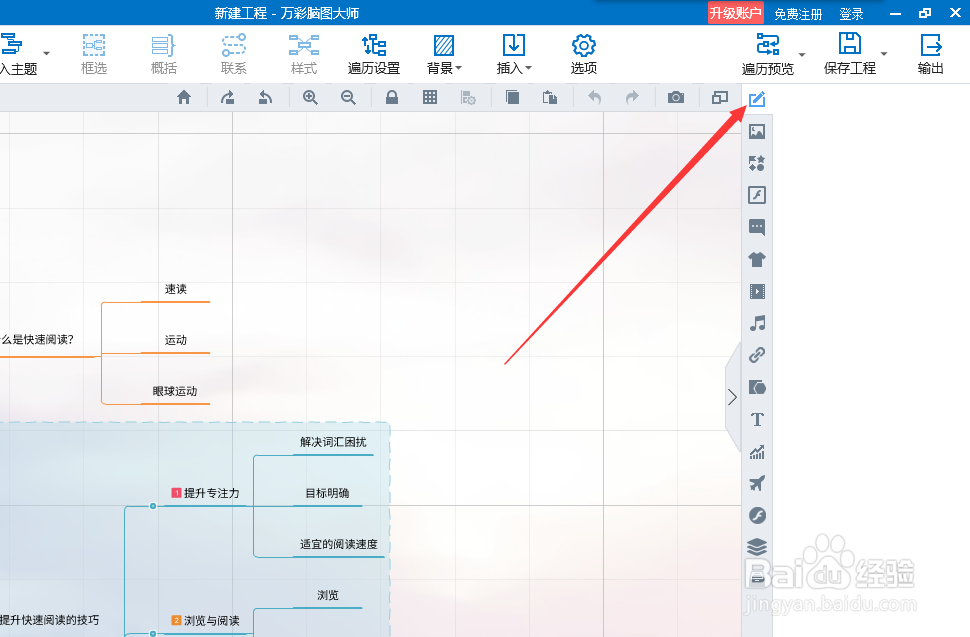The image size is (970, 637).
Task: Expand the arrow beside 保存工程
Action: click(x=884, y=54)
